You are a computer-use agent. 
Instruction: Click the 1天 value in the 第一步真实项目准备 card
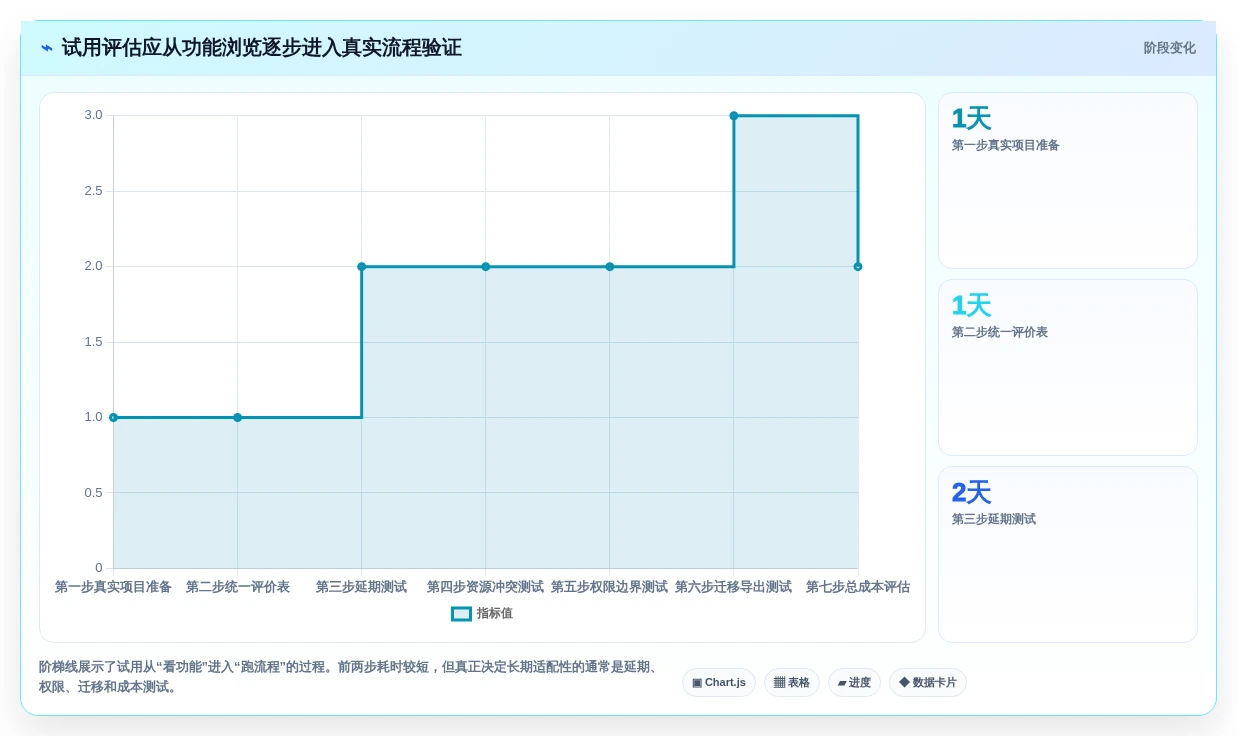971,119
